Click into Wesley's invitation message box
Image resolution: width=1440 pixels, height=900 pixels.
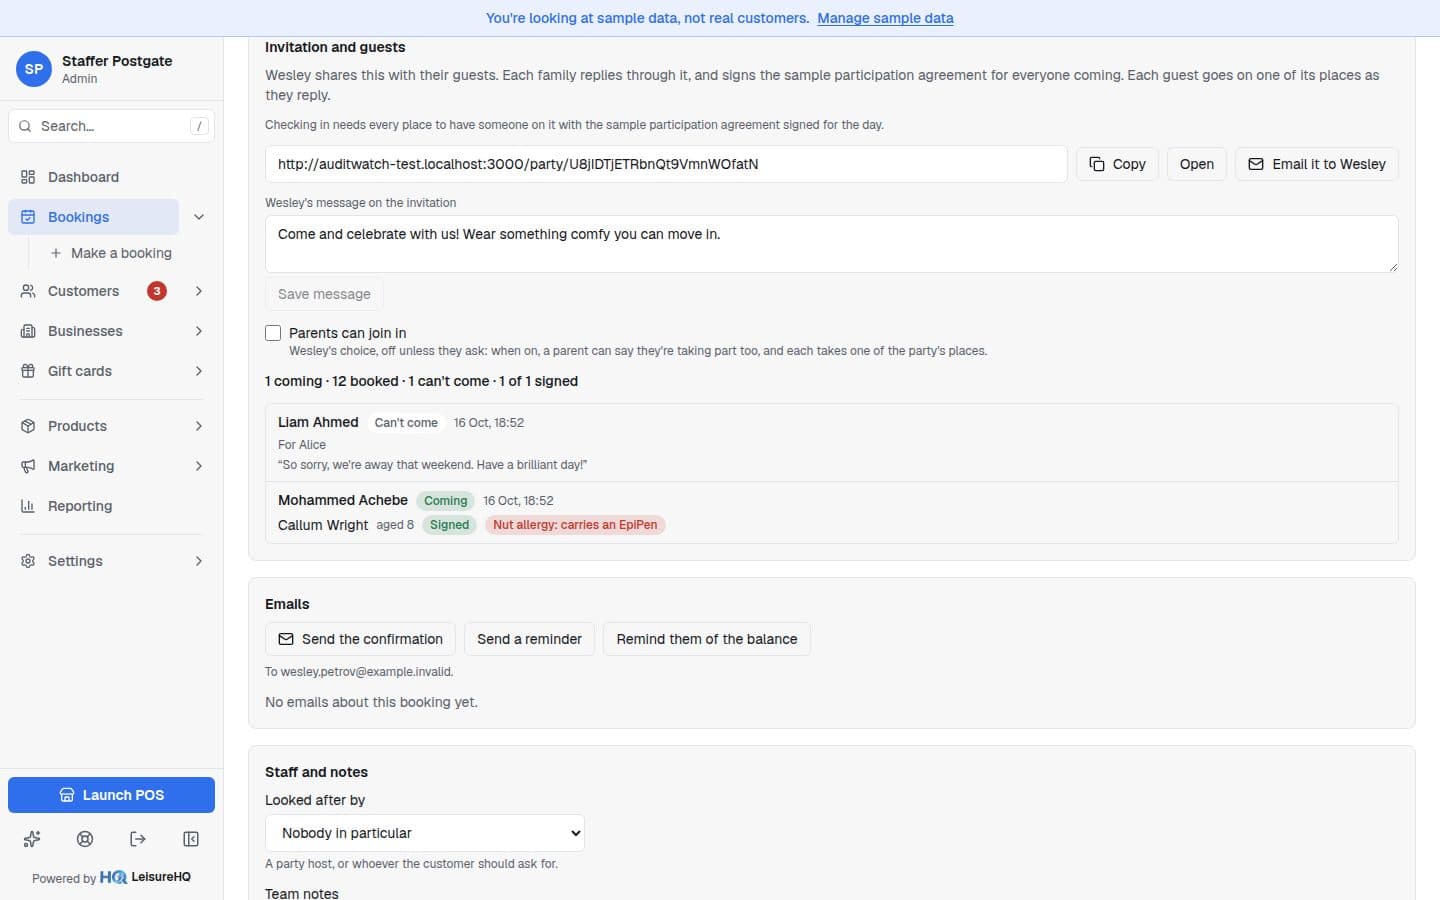click(831, 244)
